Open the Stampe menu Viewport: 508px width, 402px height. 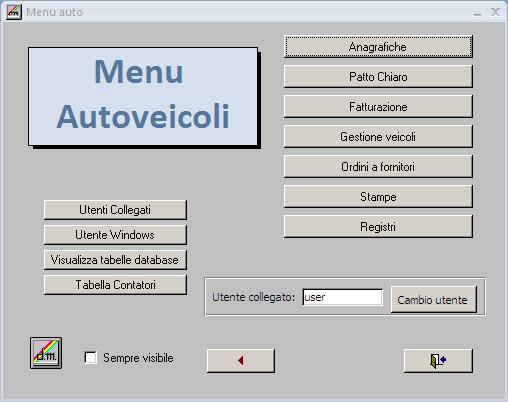[x=378, y=197]
